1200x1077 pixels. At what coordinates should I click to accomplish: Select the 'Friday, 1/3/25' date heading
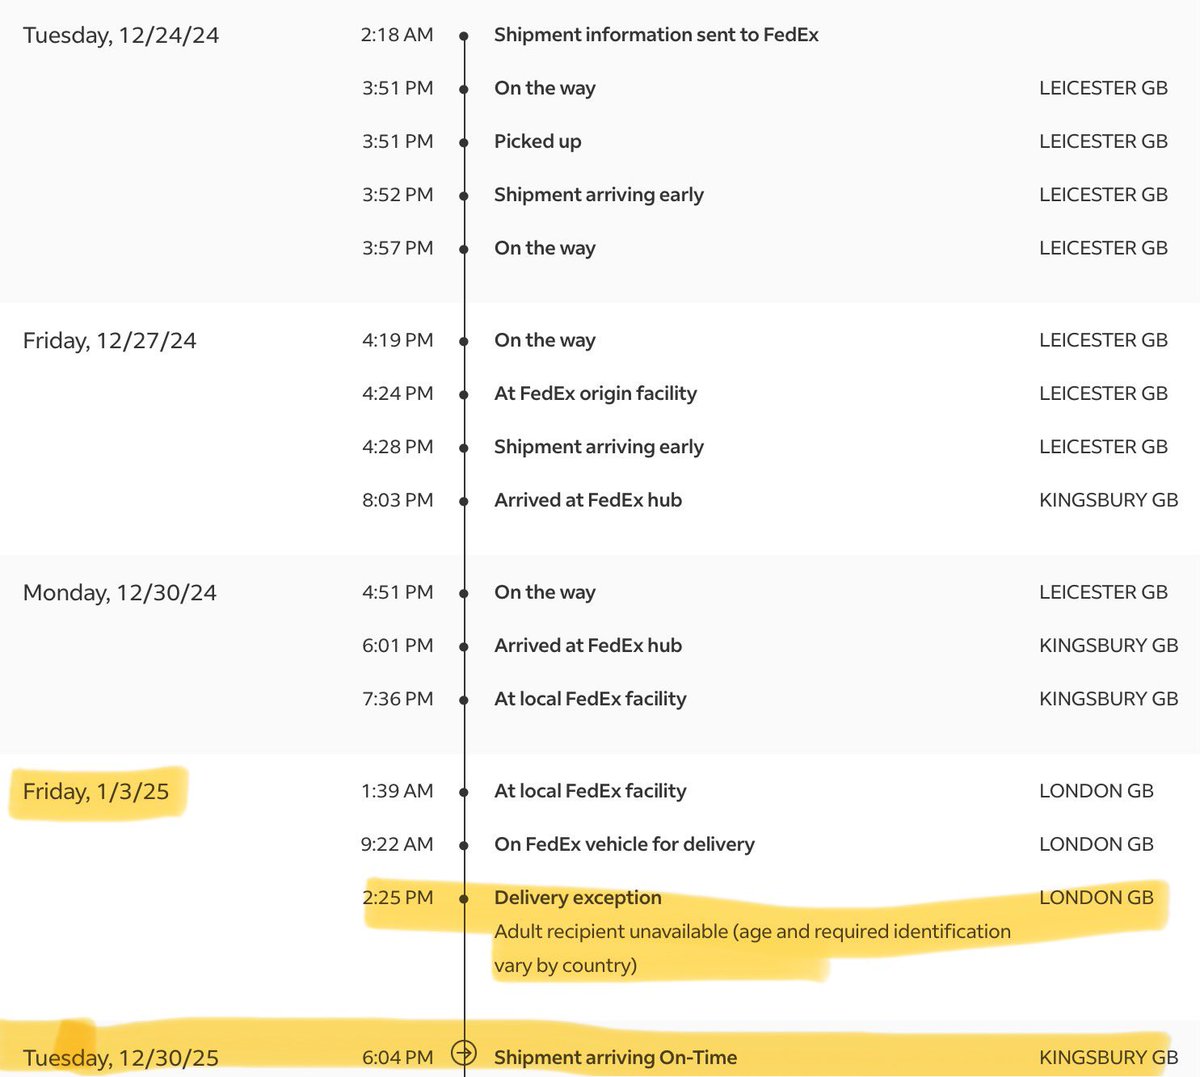click(96, 792)
